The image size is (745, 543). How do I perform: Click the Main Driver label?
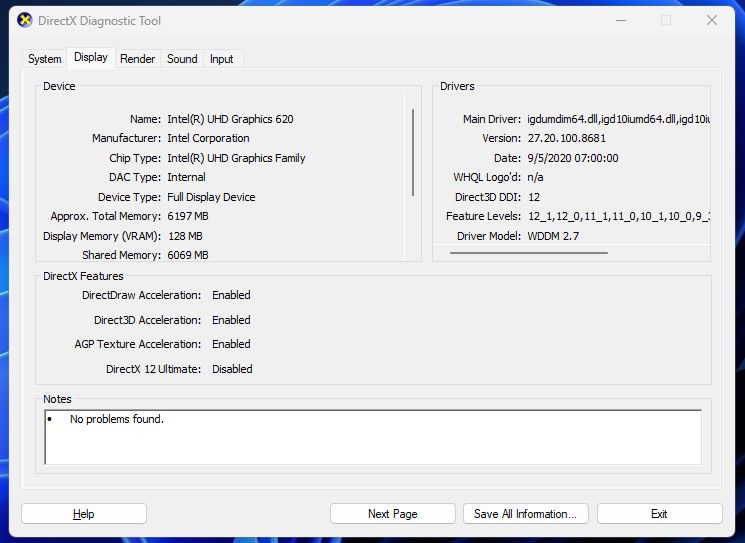(x=492, y=119)
